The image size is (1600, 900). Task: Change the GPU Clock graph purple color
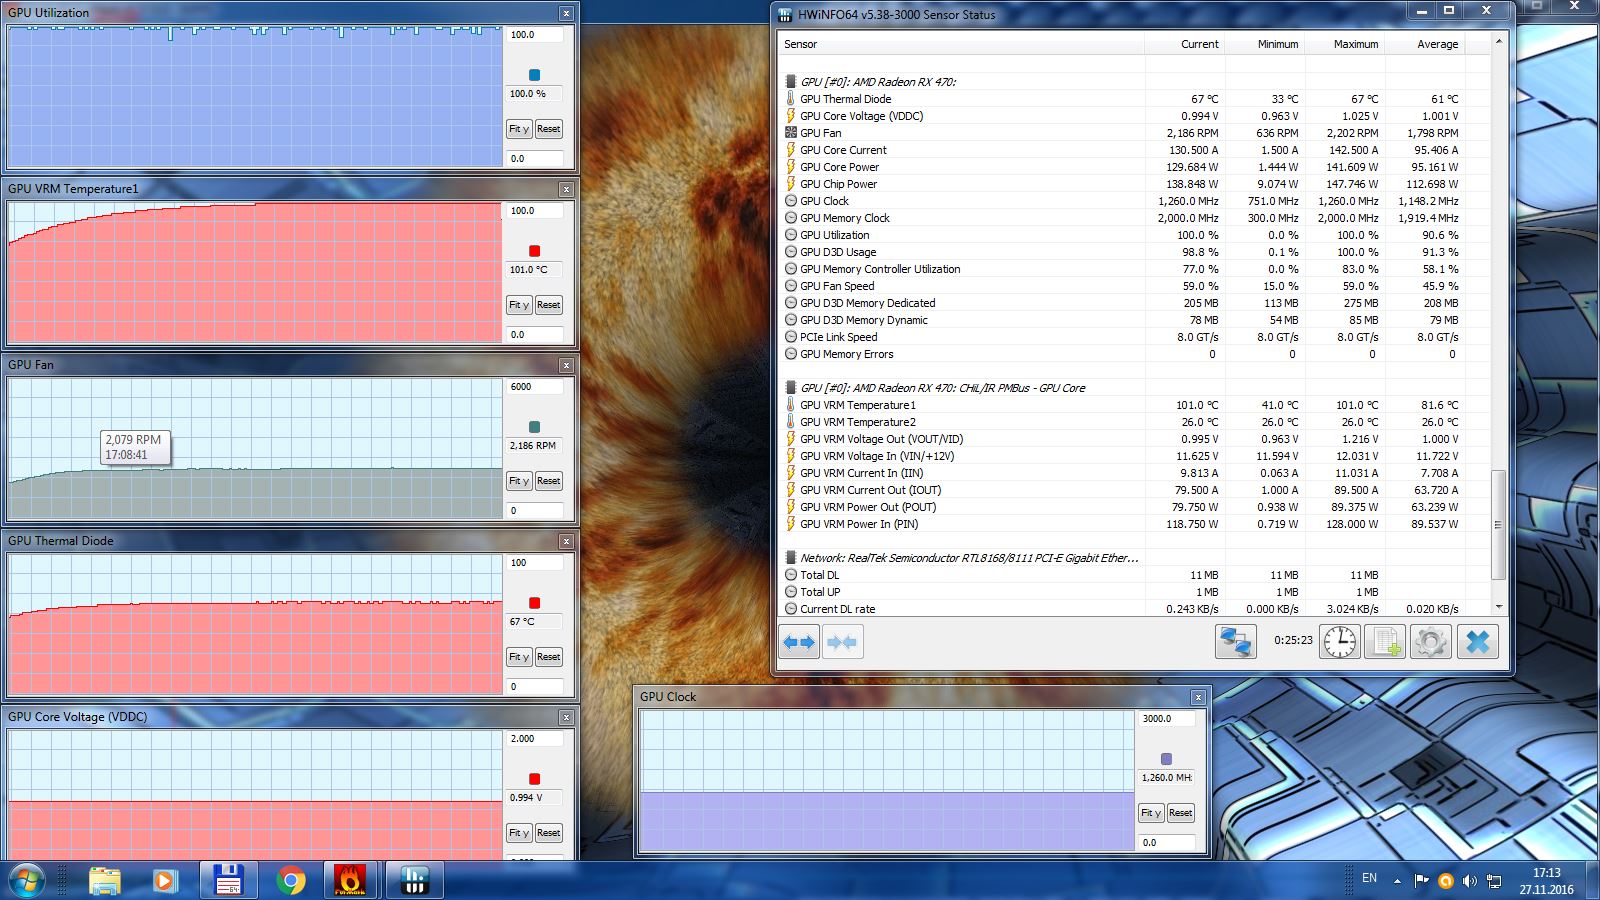pos(1166,759)
